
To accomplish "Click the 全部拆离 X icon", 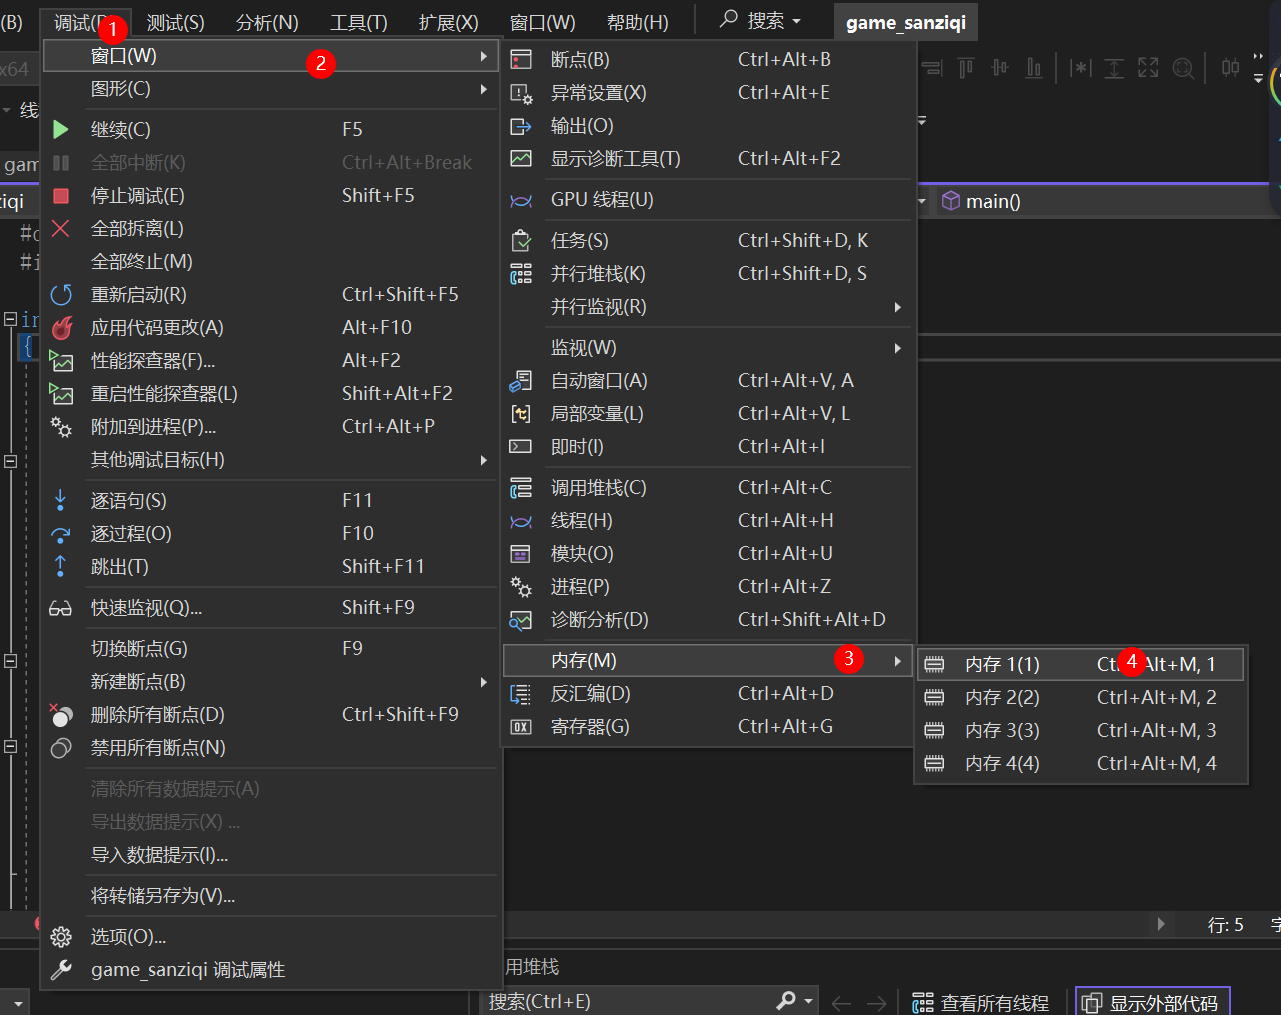I will [61, 229].
